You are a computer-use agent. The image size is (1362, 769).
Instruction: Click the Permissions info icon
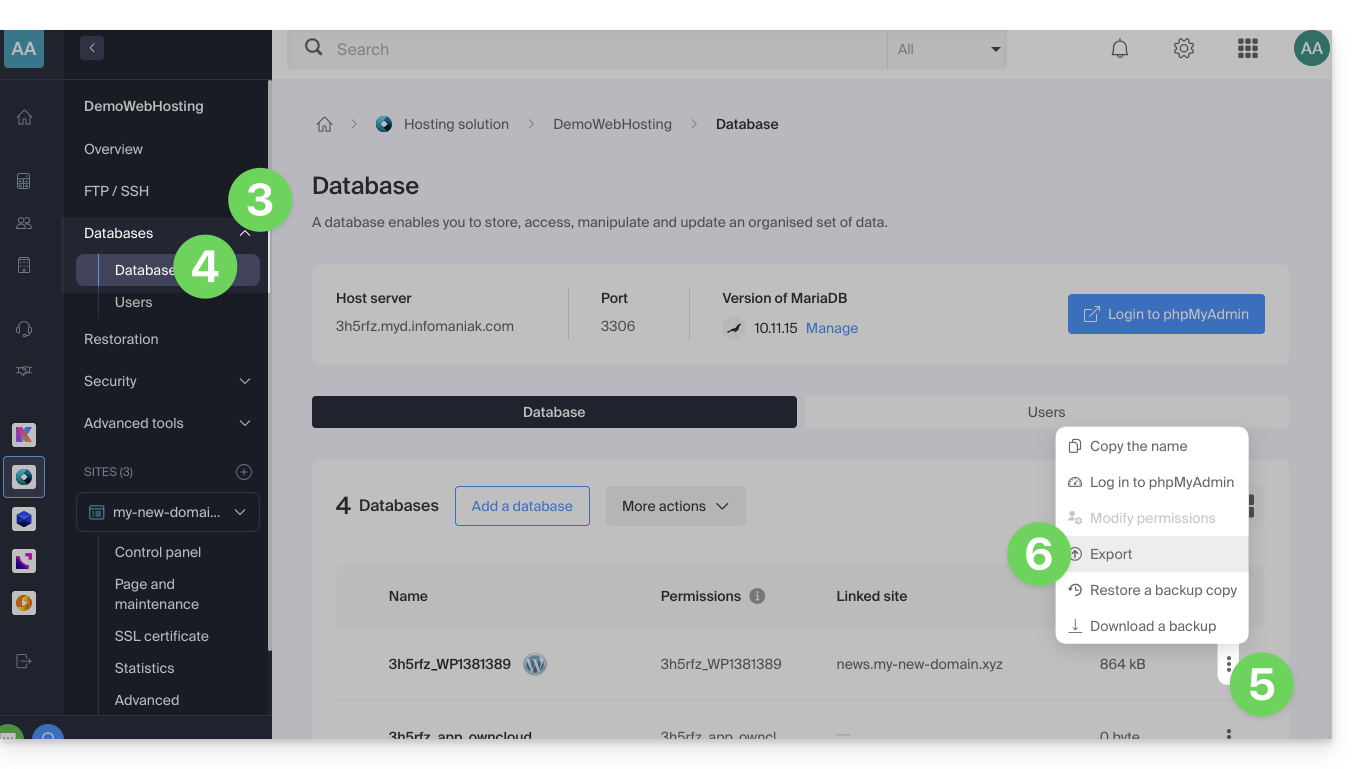click(x=757, y=596)
